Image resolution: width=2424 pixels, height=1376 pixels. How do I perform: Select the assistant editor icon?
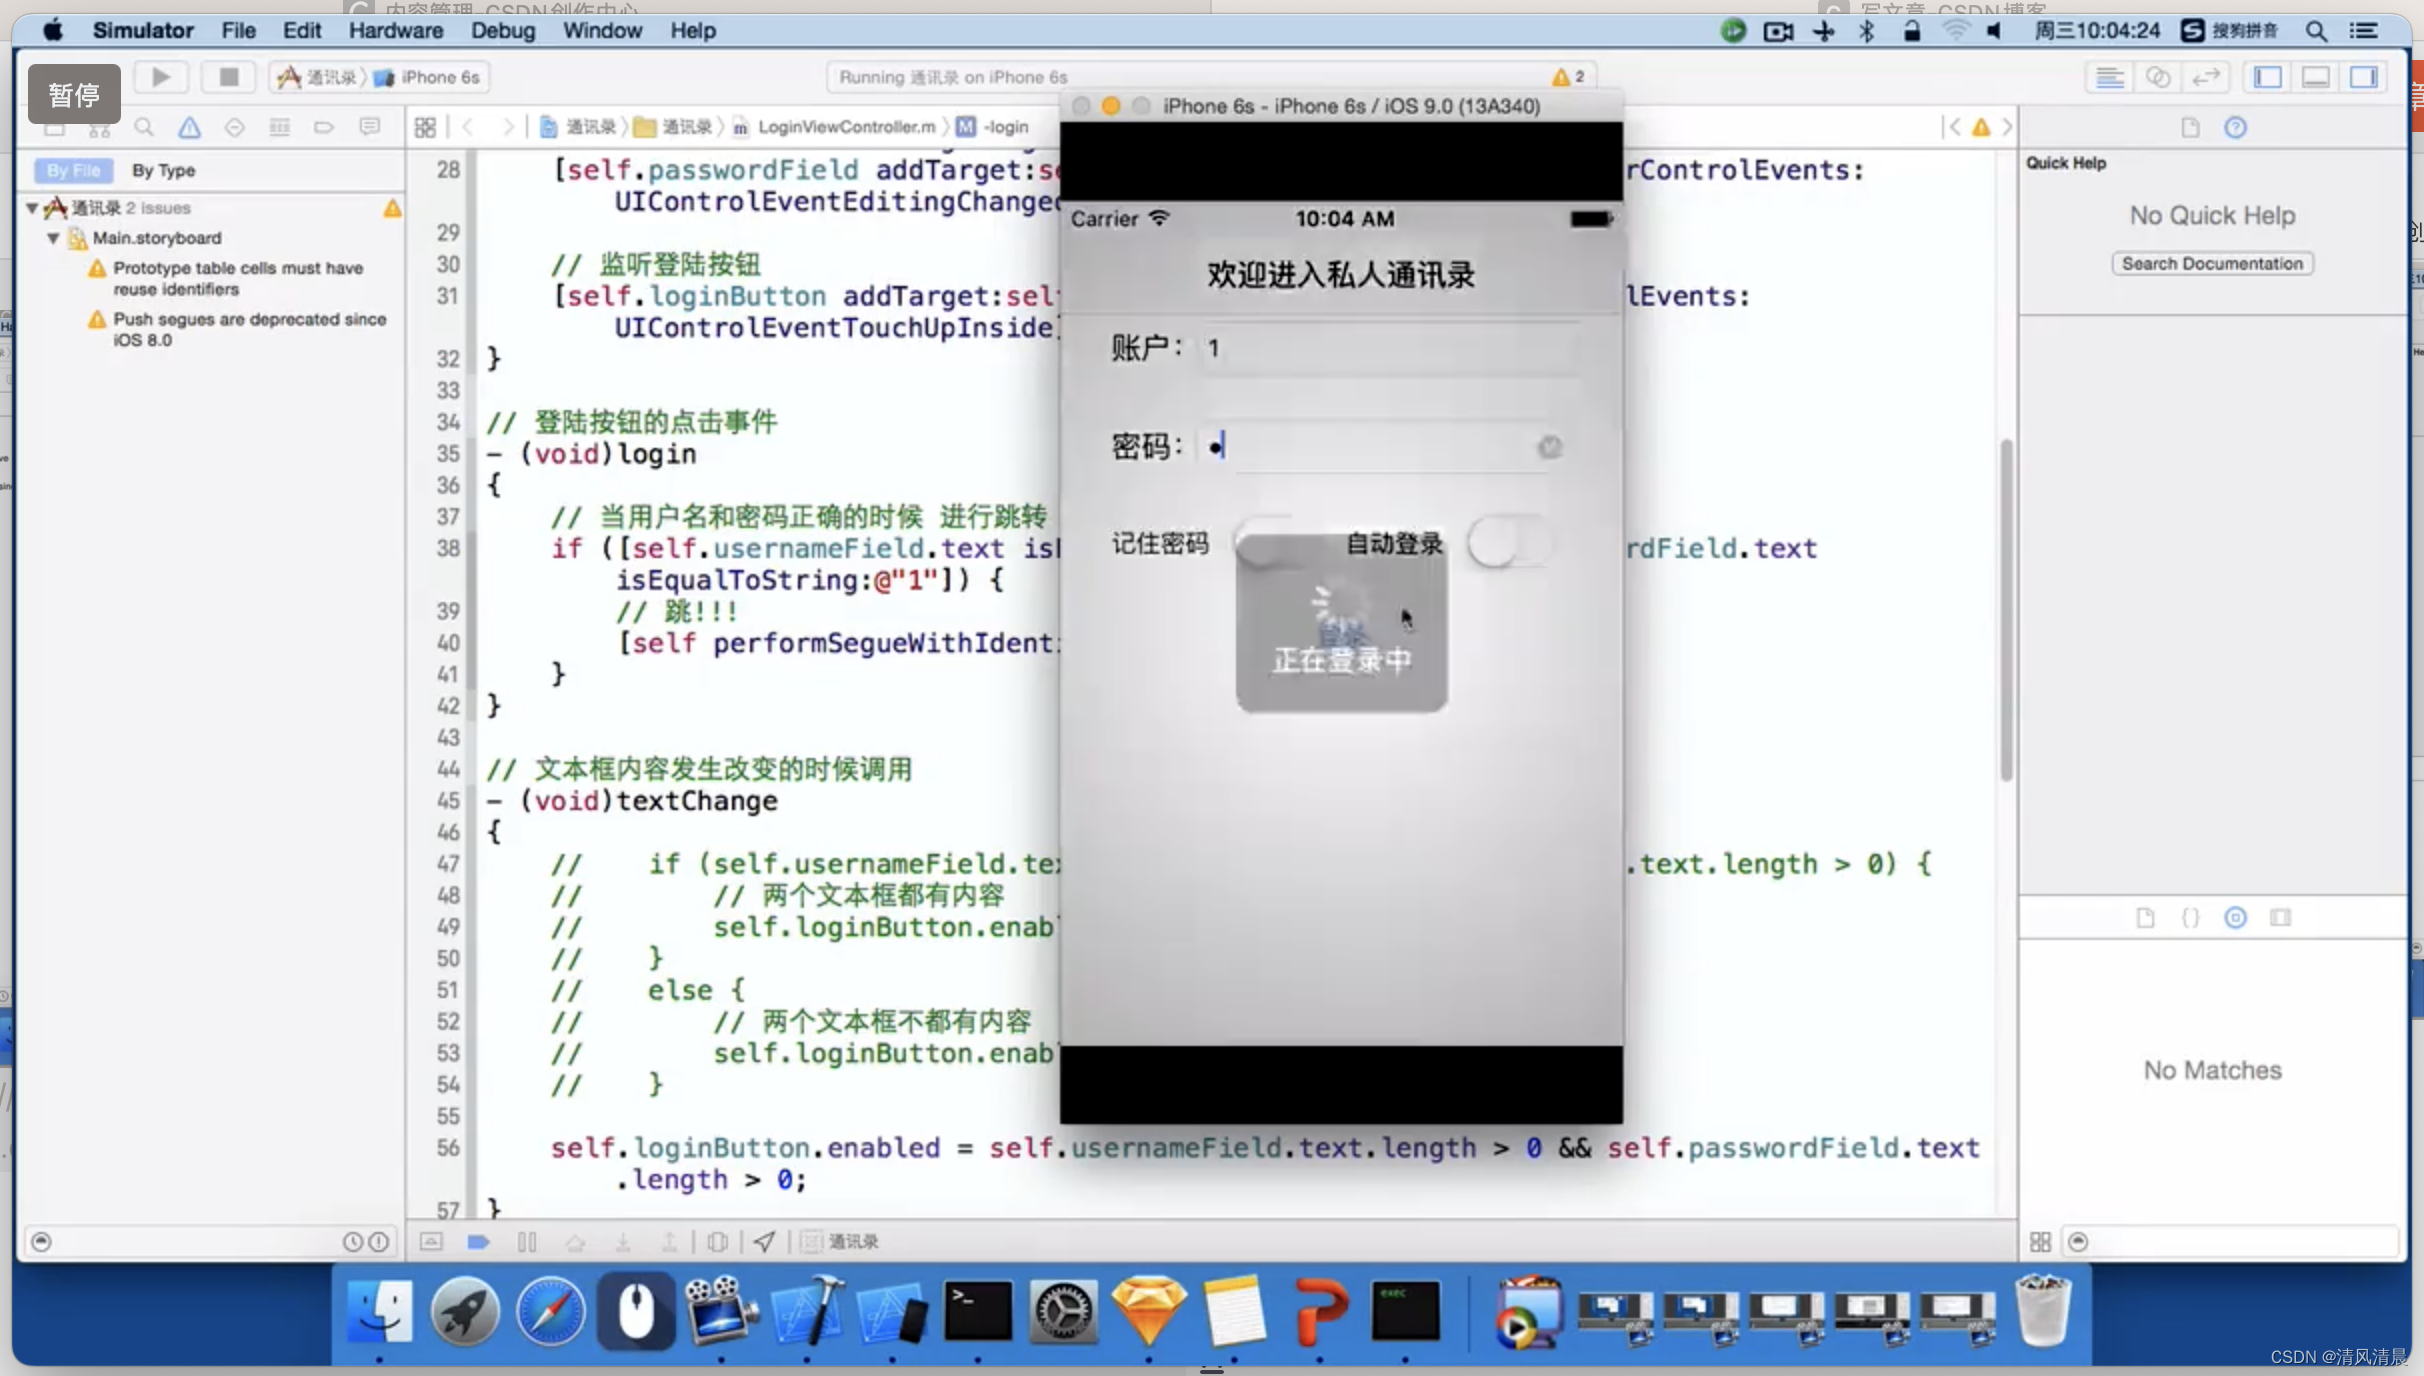click(2158, 77)
